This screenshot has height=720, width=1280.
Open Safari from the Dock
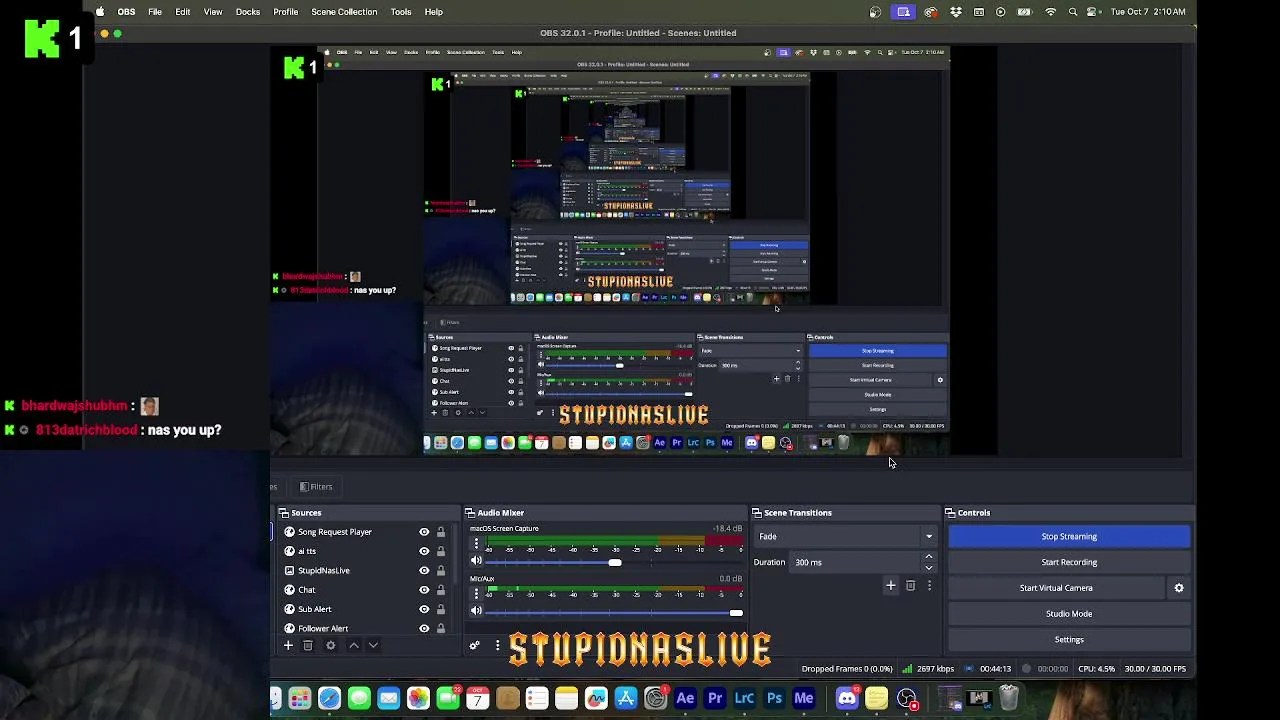click(x=329, y=698)
